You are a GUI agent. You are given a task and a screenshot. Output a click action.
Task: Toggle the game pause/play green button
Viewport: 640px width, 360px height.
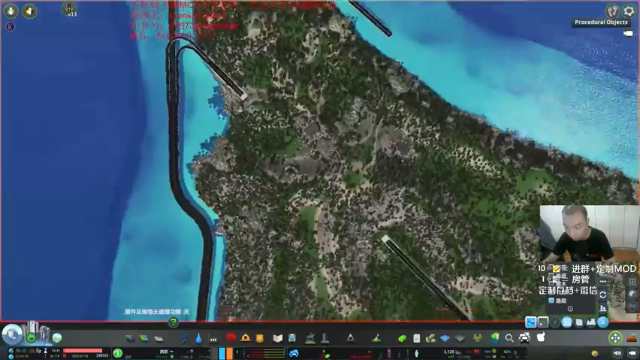[118, 353]
